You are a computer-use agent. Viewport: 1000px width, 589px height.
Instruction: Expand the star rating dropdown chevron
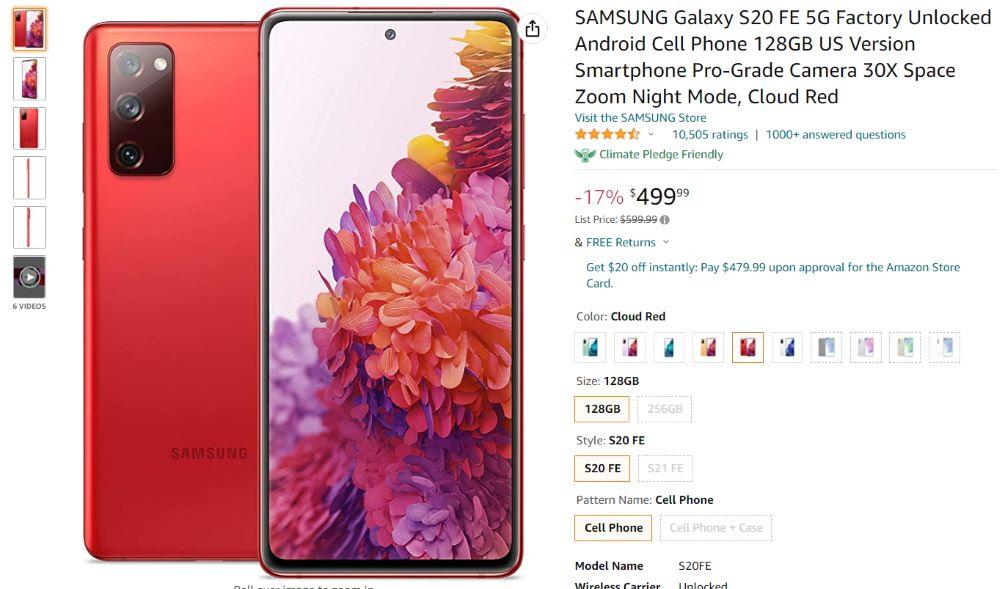(651, 135)
